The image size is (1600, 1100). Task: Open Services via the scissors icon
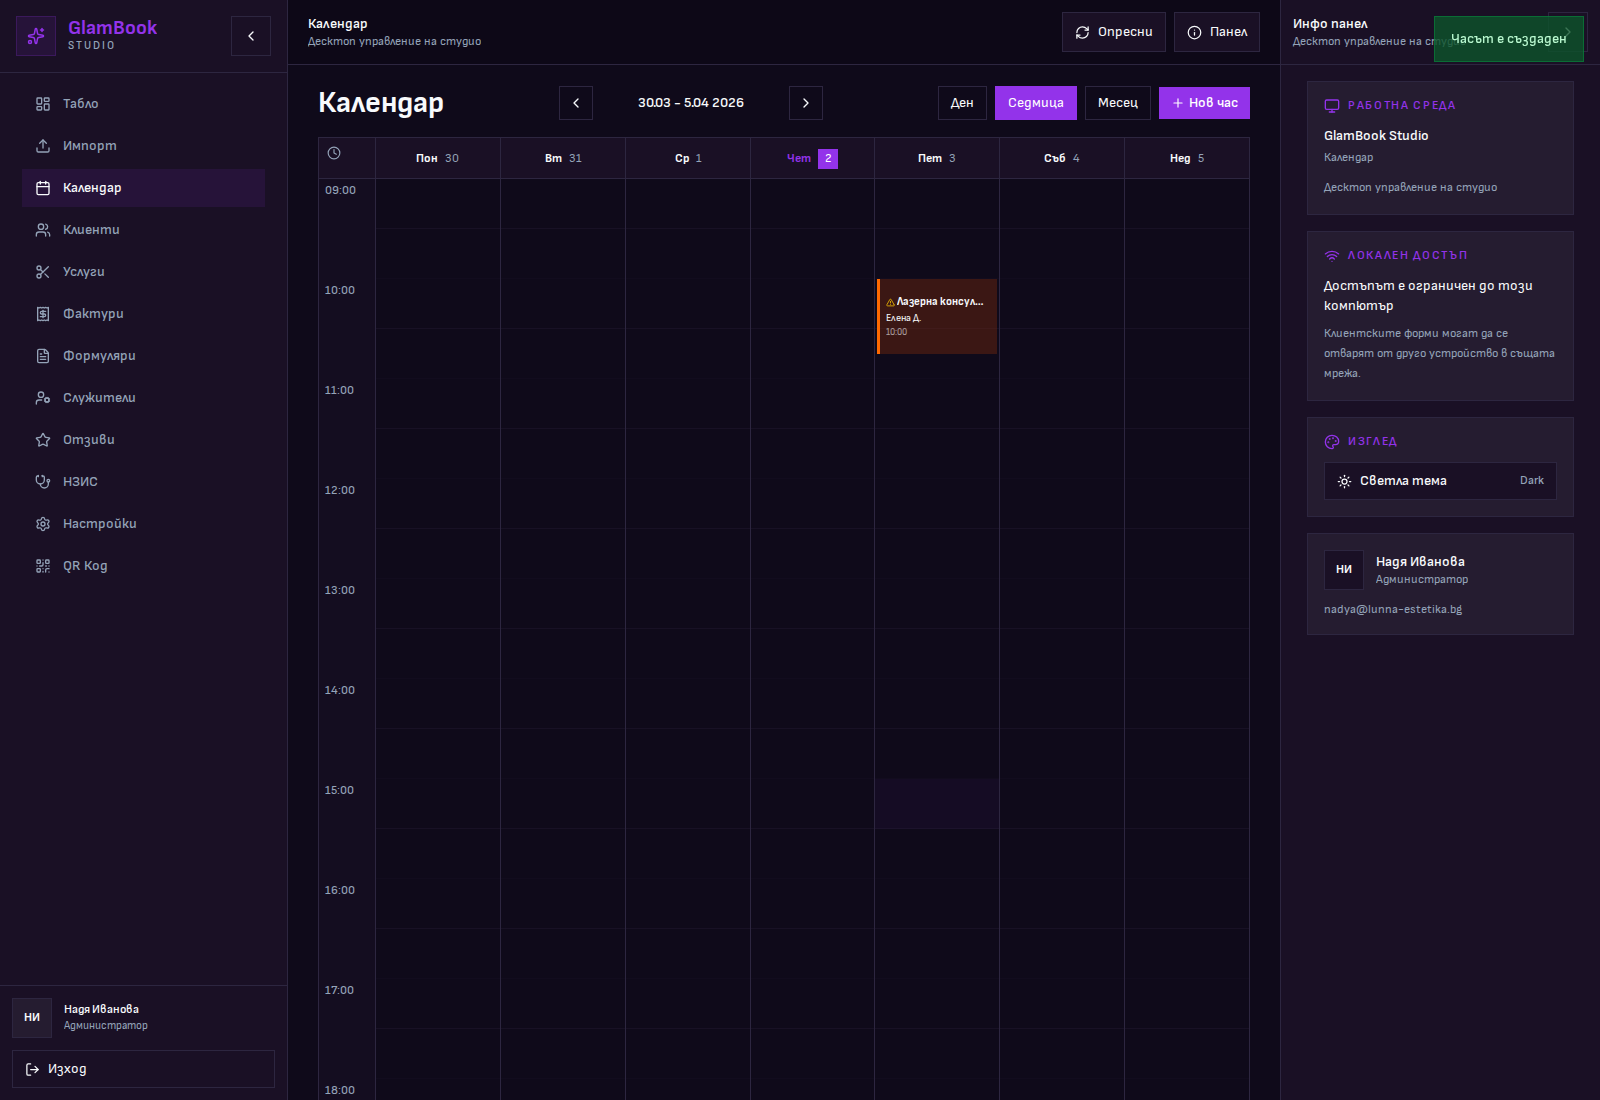[43, 272]
